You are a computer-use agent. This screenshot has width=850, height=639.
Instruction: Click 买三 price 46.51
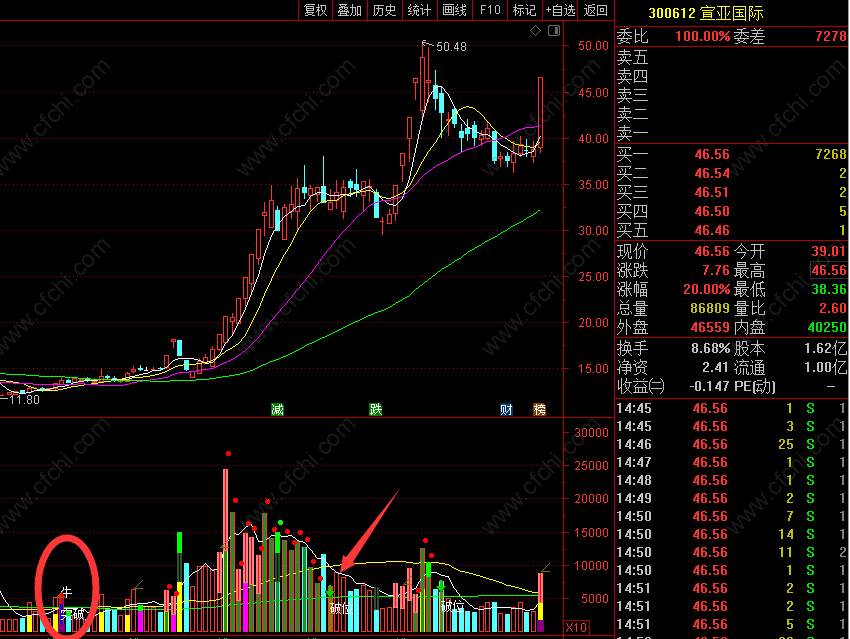pos(712,192)
